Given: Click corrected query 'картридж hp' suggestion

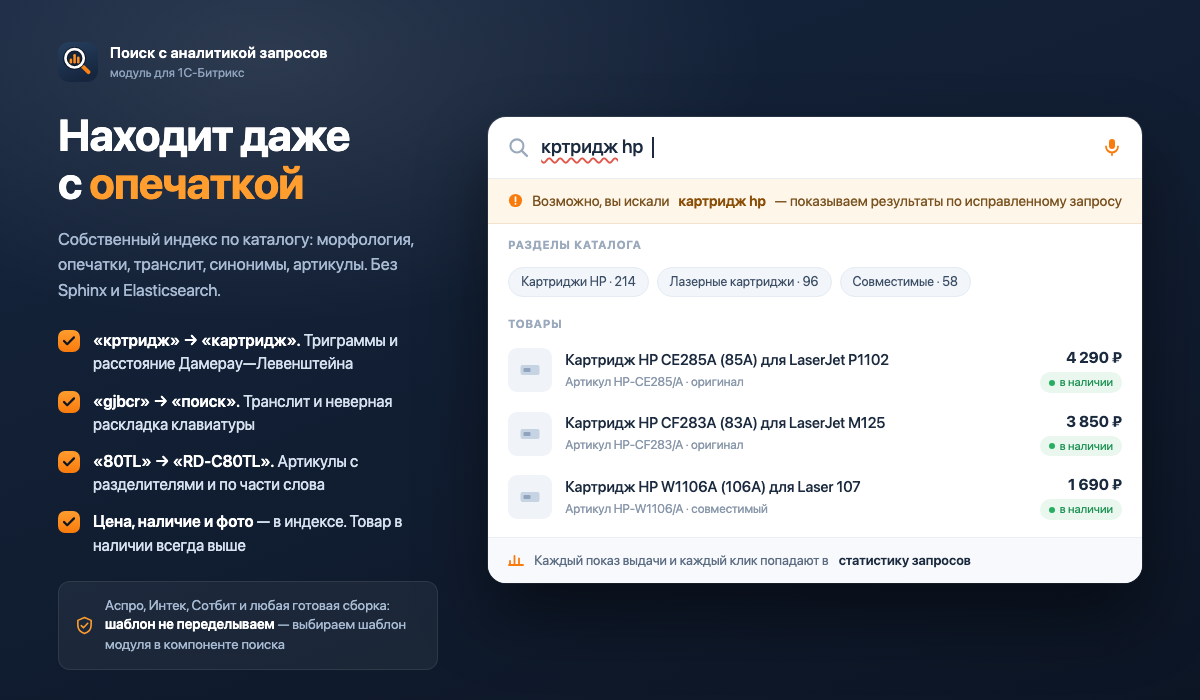Looking at the screenshot, I should pos(722,201).
